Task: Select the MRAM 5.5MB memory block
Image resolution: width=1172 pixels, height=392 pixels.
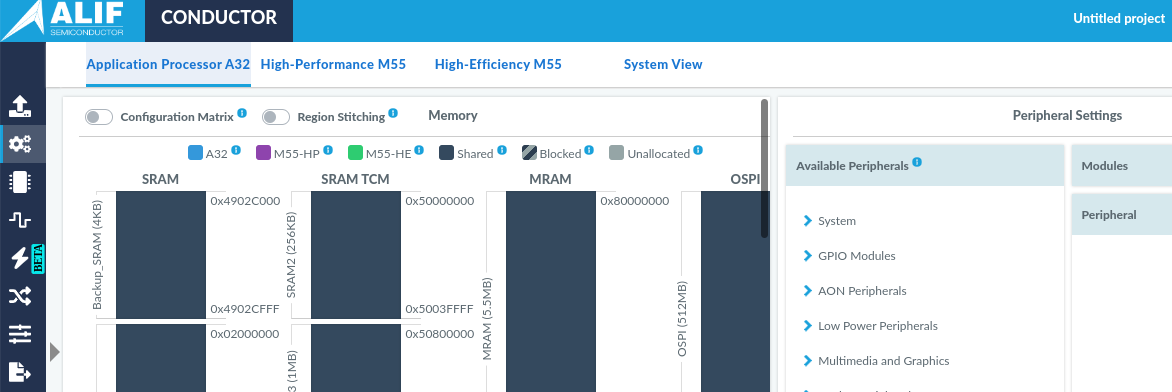Action: pos(551,292)
